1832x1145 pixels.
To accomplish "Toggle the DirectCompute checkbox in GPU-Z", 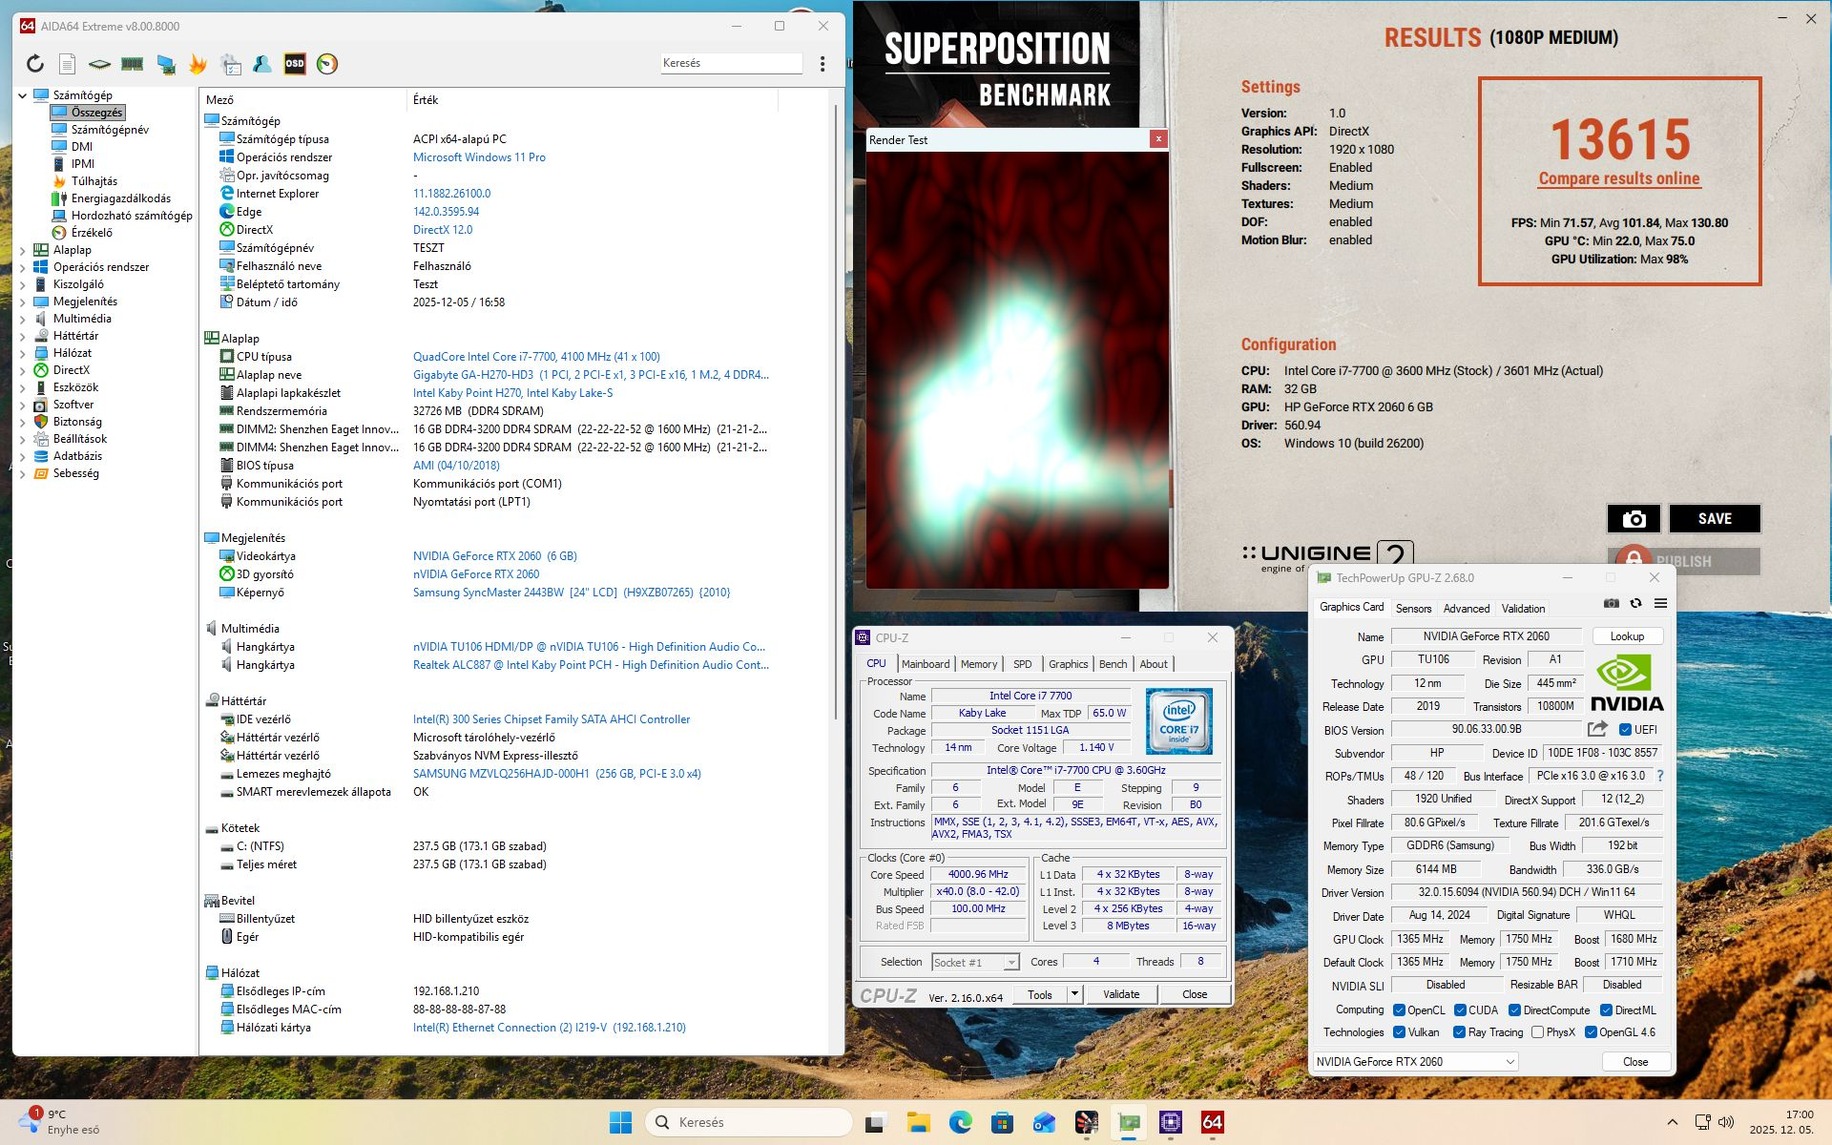I will coord(1515,1010).
